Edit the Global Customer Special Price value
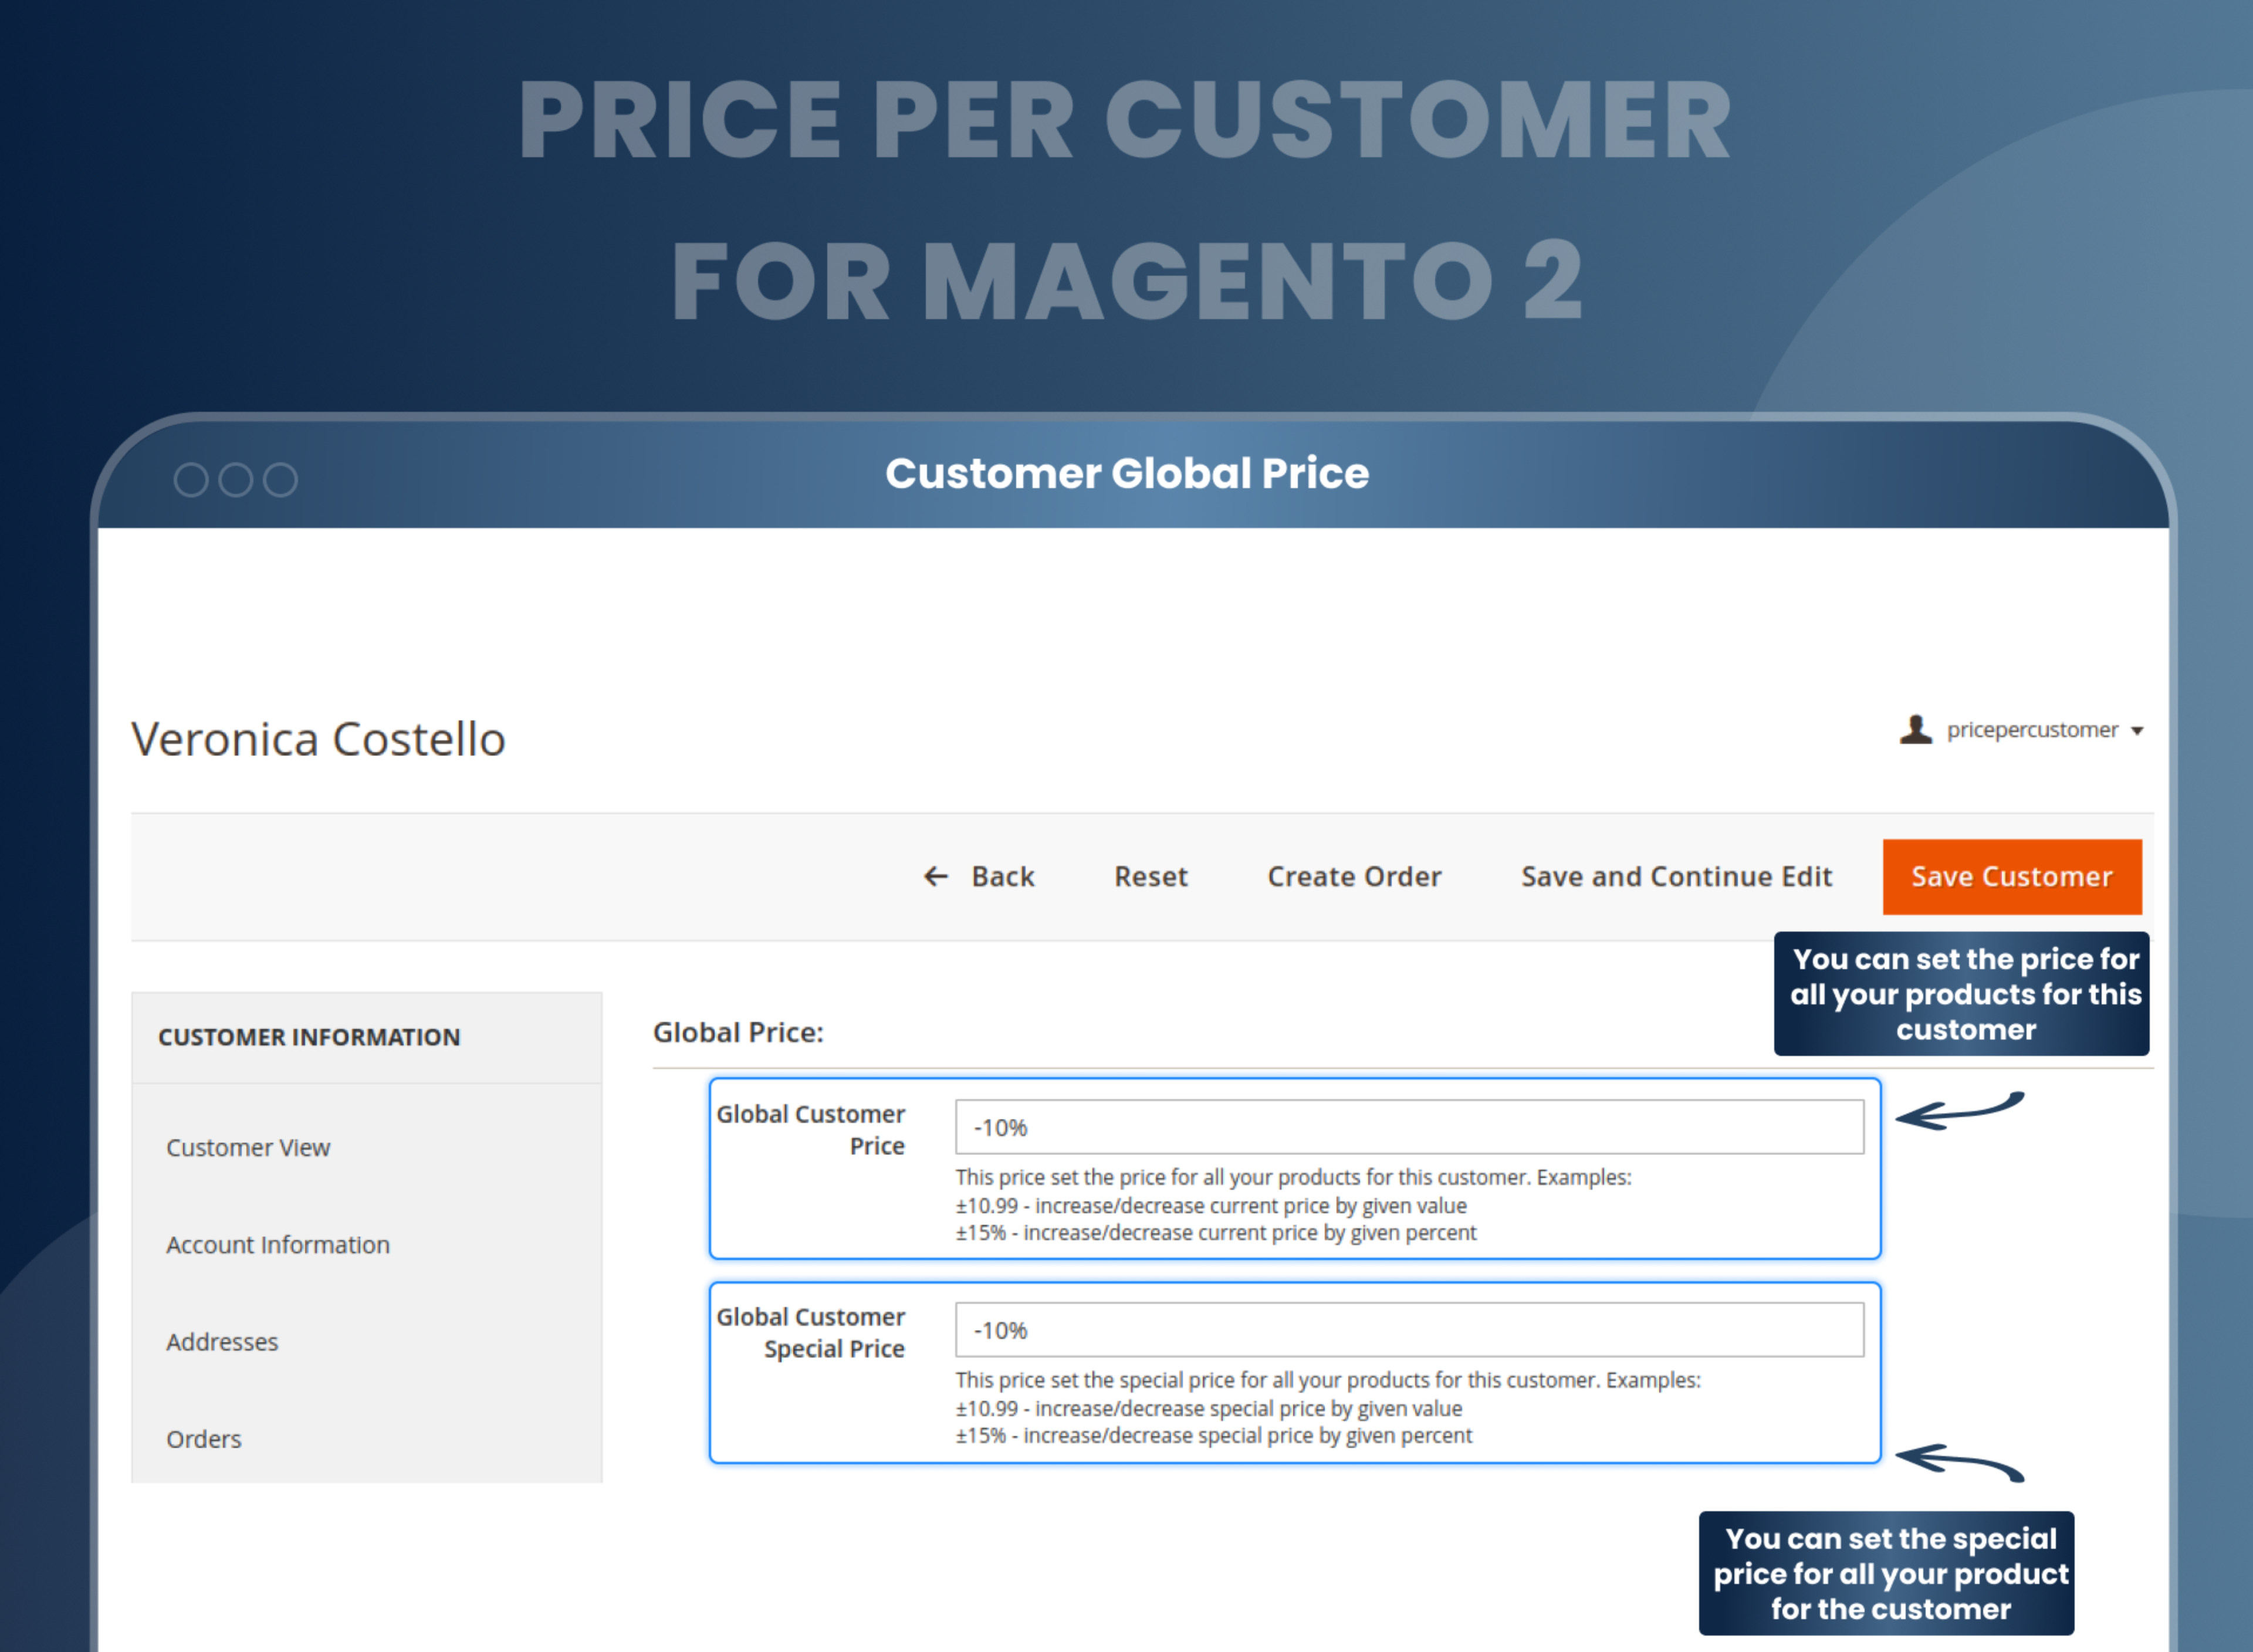The height and width of the screenshot is (1652, 2253). [x=1409, y=1330]
